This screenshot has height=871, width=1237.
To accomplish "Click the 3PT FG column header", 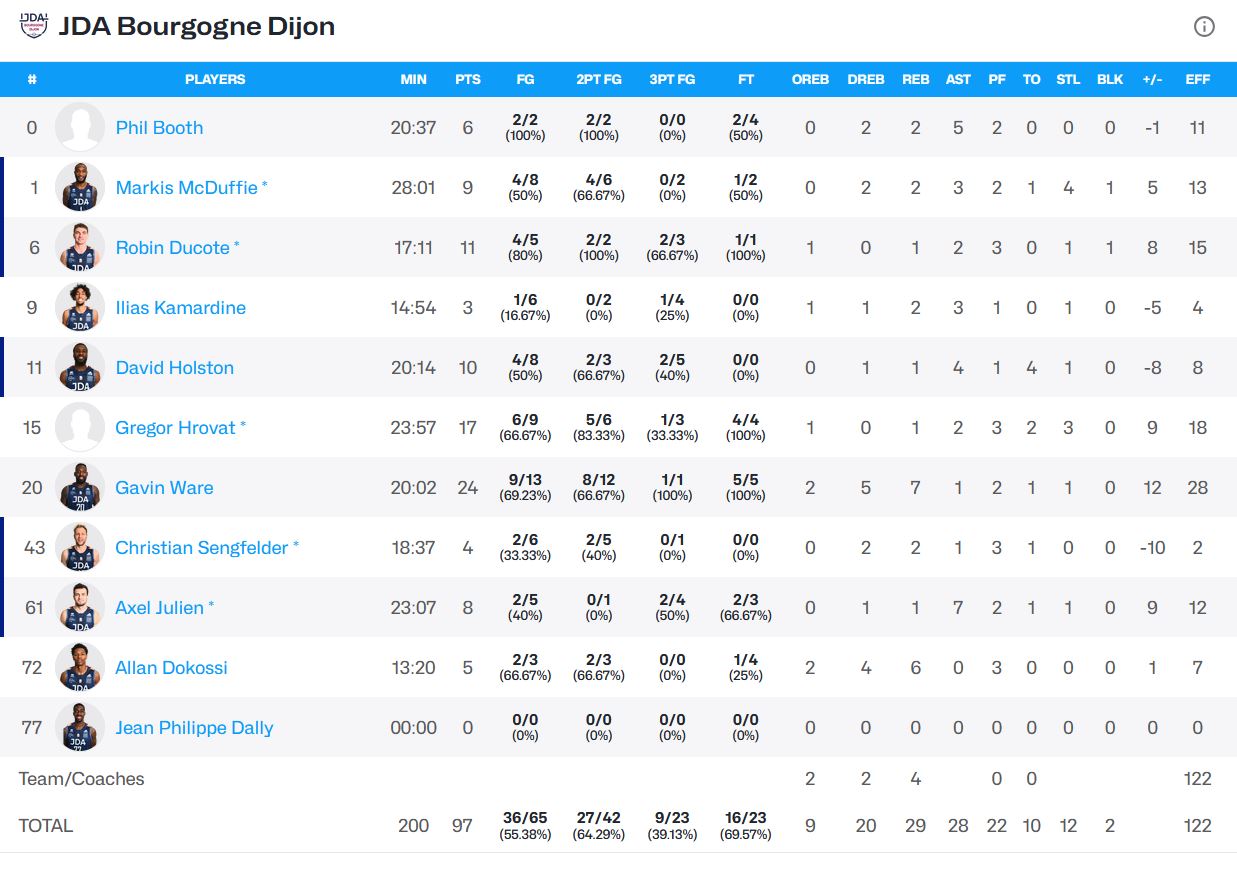I will click(672, 80).
